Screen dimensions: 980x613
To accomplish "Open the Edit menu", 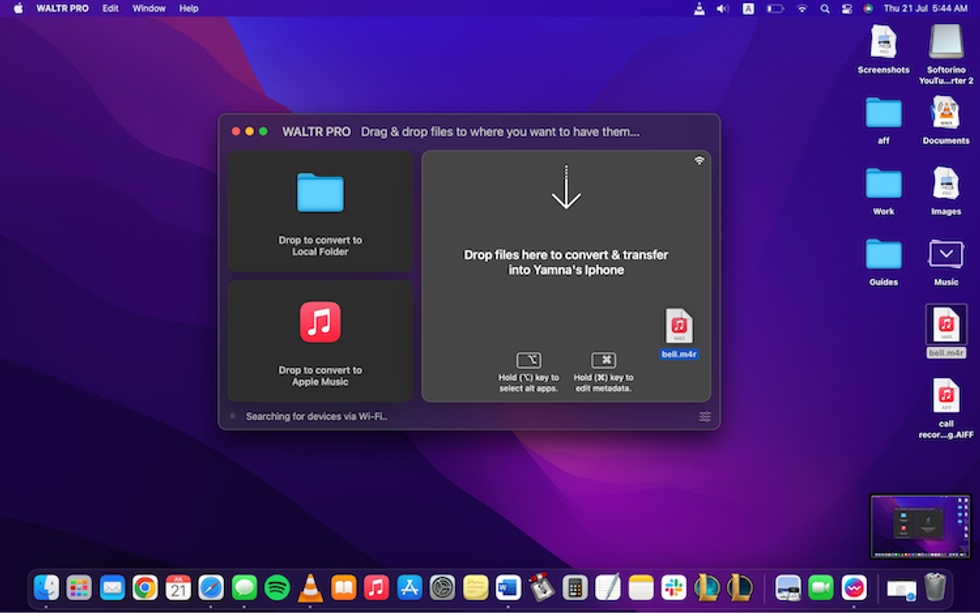I will 110,8.
